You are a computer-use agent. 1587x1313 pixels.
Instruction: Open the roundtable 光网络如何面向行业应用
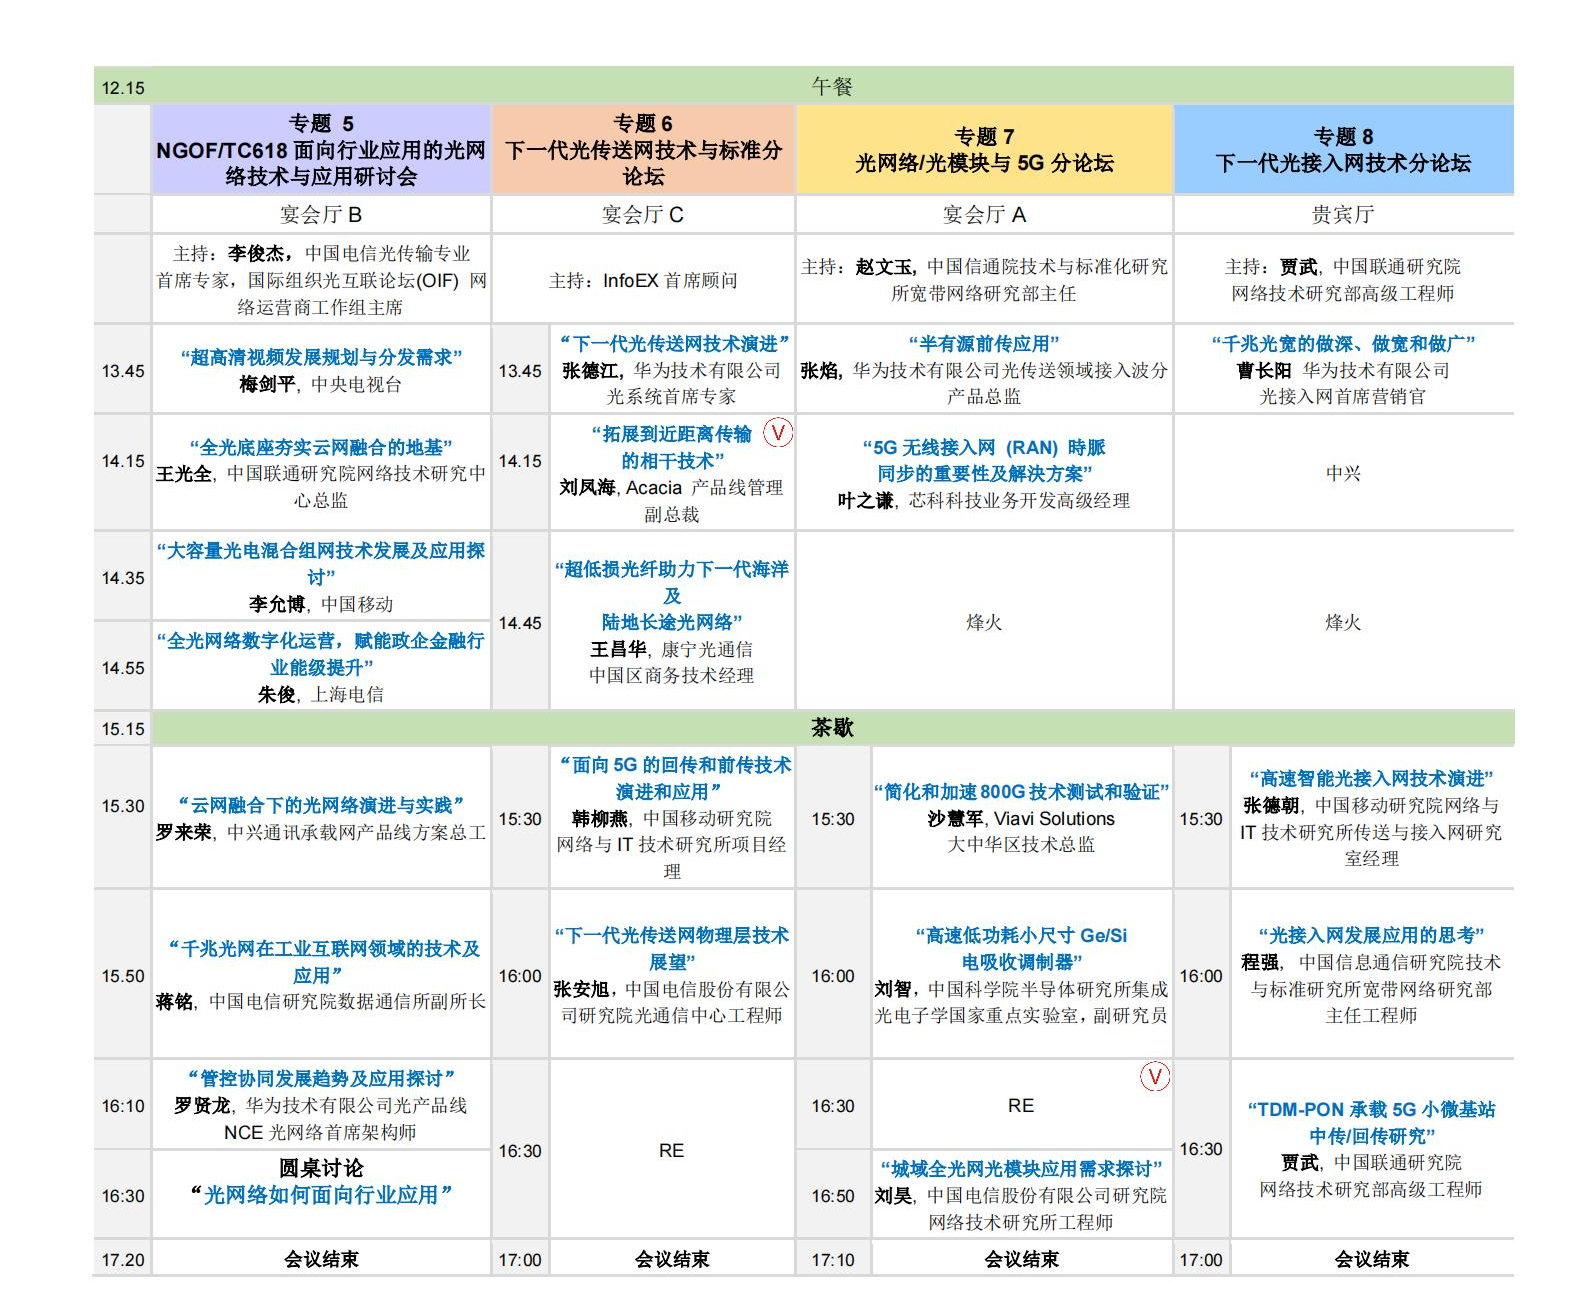[x=321, y=1195]
